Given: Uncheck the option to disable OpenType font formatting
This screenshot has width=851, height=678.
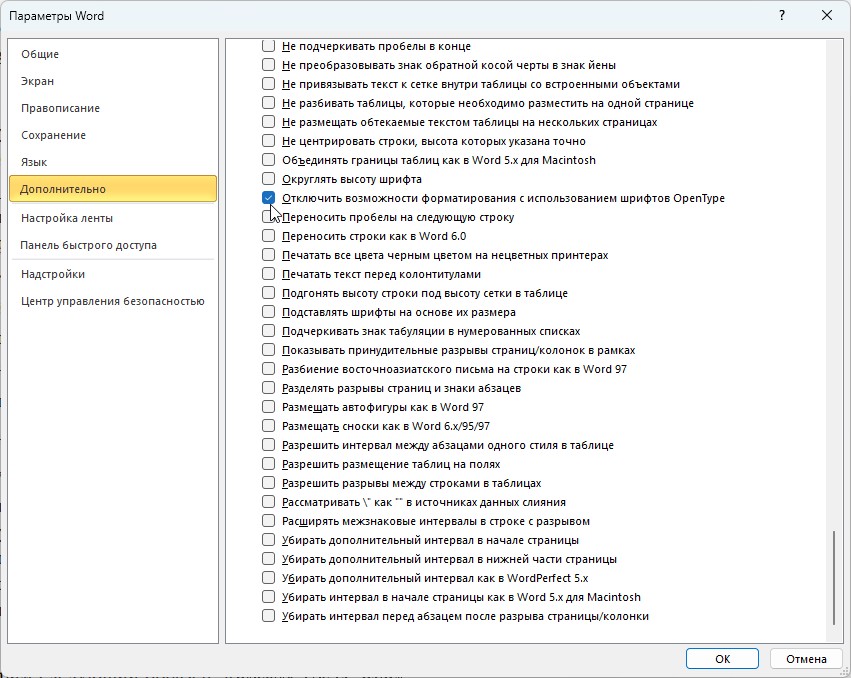Looking at the screenshot, I should pos(268,198).
